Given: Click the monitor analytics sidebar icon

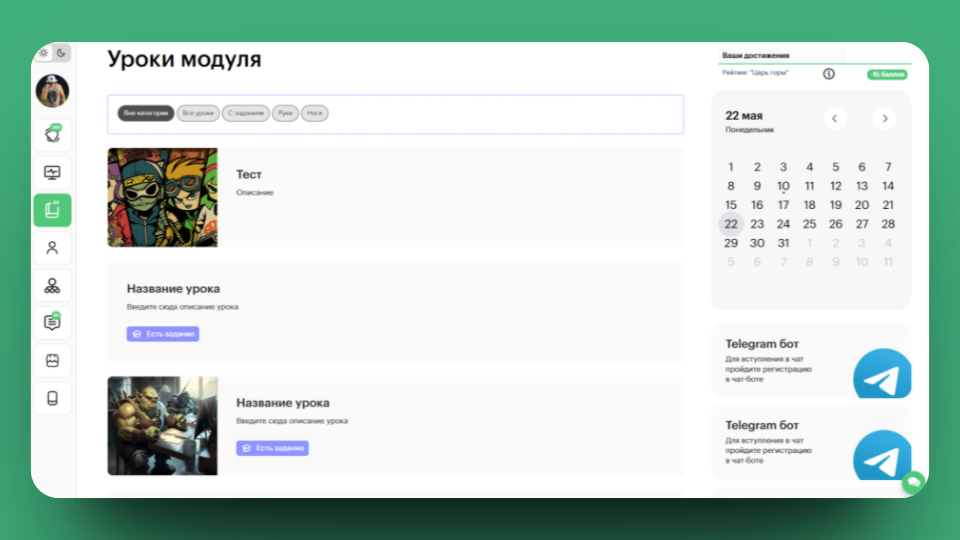Looking at the screenshot, I should tap(52, 172).
